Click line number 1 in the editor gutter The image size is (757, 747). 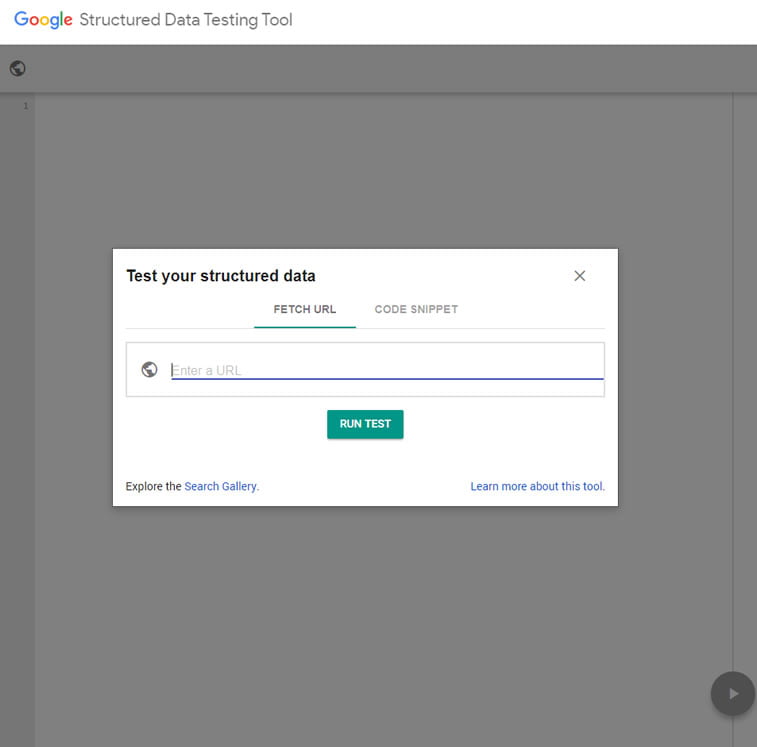pos(26,106)
